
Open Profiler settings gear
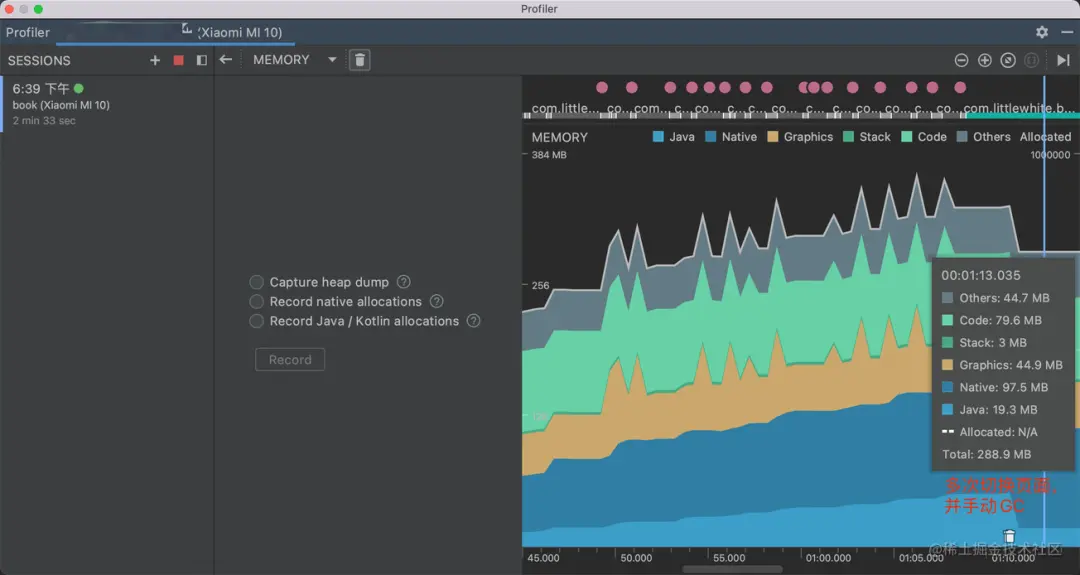point(1042,32)
